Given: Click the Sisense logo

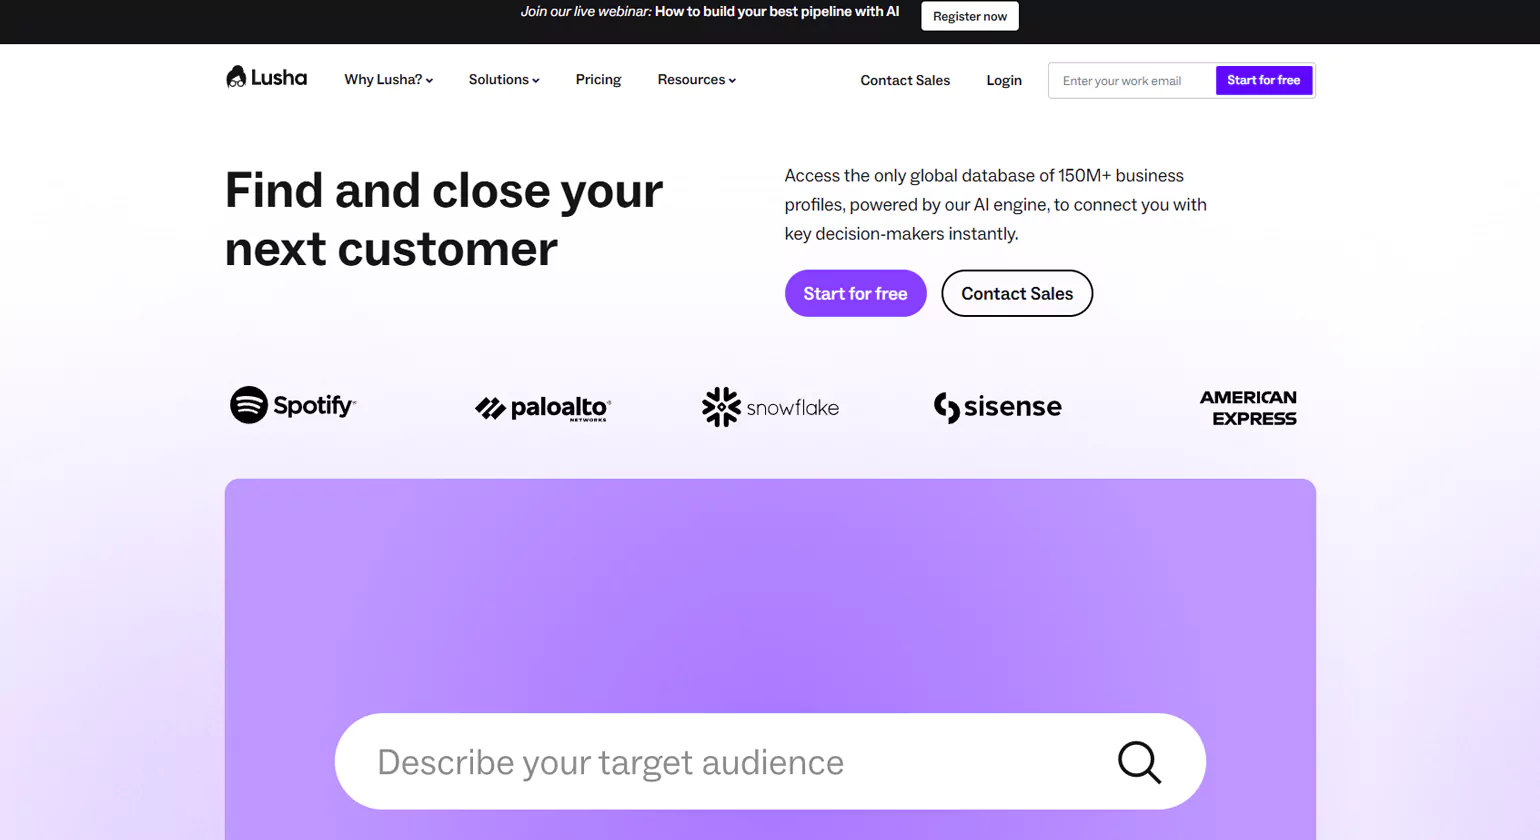Looking at the screenshot, I should [x=997, y=407].
